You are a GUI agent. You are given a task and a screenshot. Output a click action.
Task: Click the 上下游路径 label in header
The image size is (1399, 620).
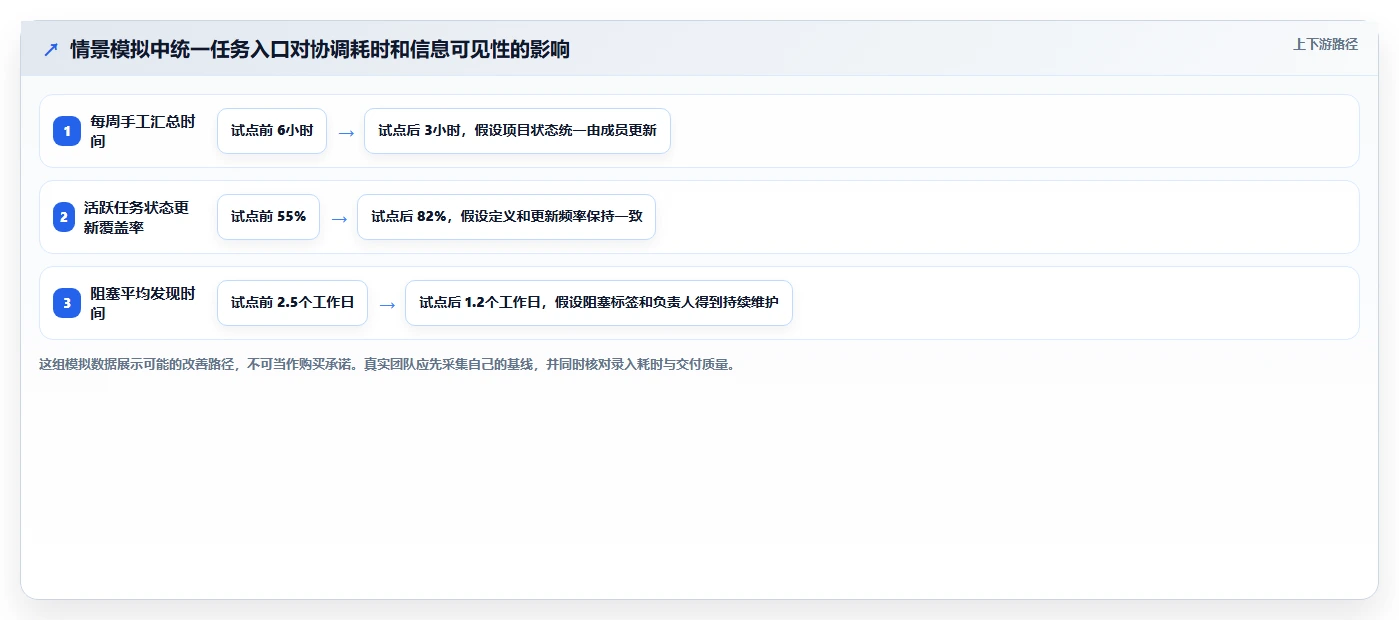(x=1325, y=44)
